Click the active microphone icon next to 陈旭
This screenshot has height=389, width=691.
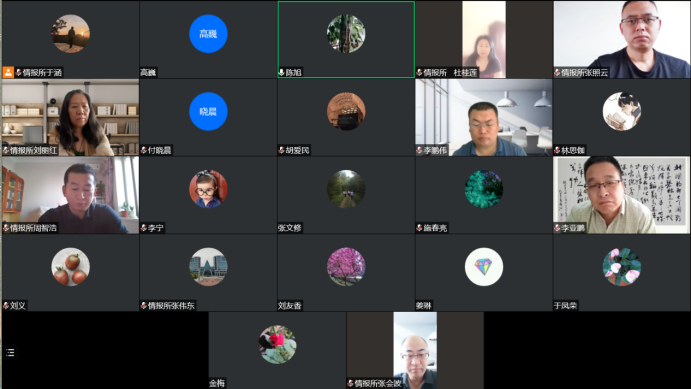coord(282,72)
